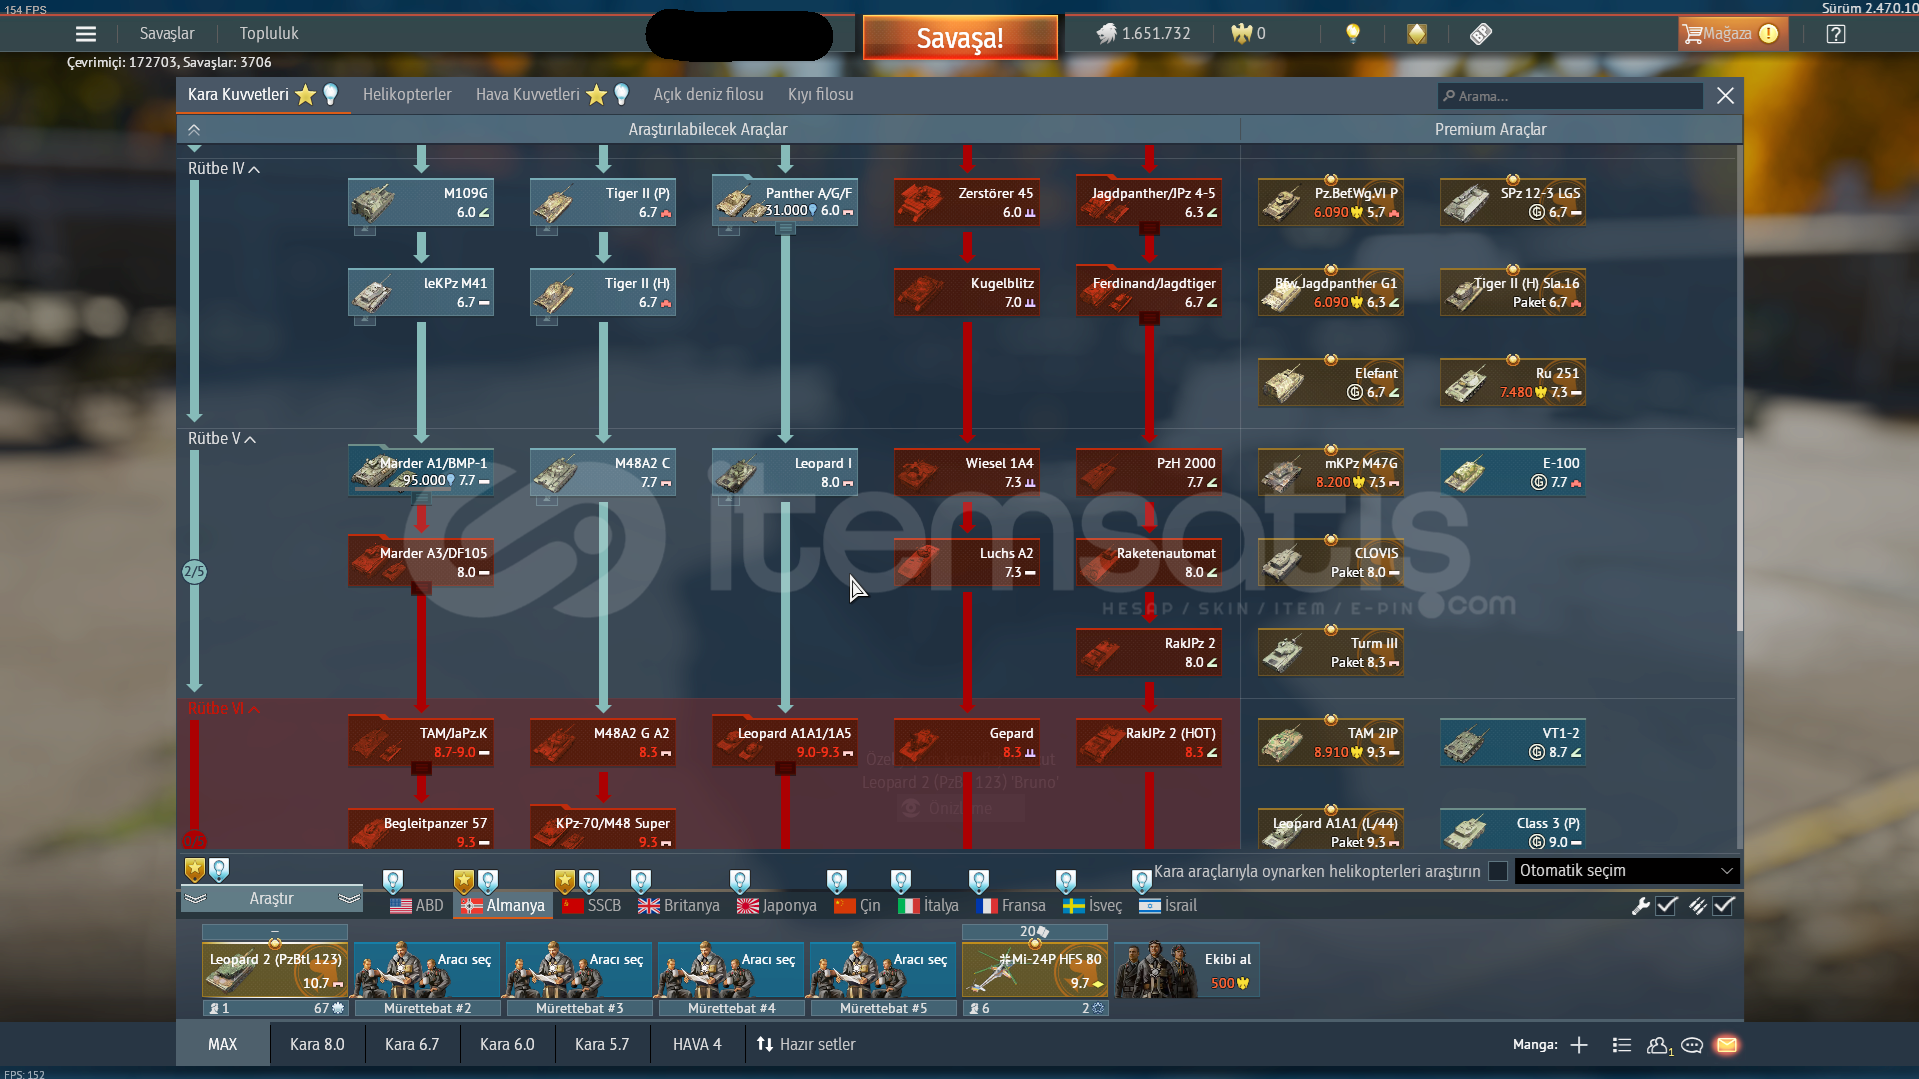Open the Mağaza shop
The image size is (1919, 1079).
pos(1732,33)
